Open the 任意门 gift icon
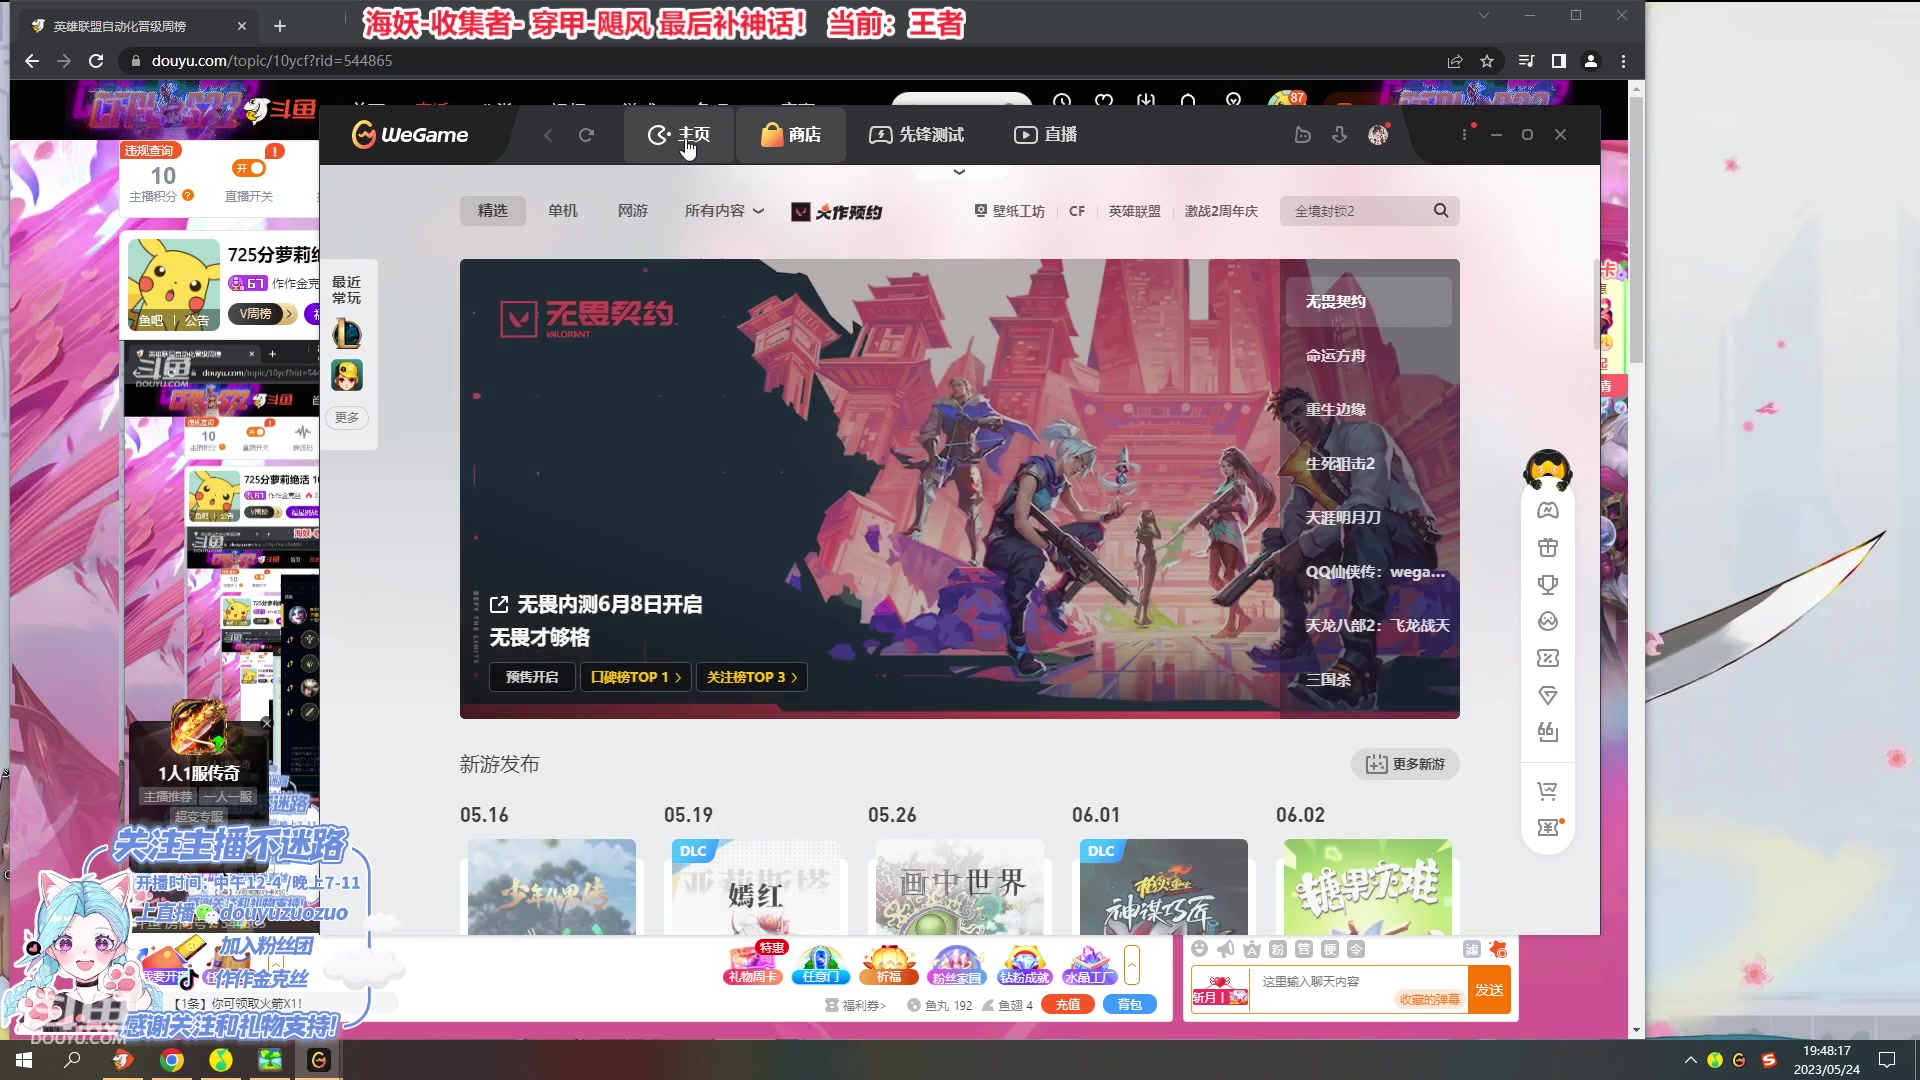This screenshot has height=1080, width=1920. [x=821, y=964]
